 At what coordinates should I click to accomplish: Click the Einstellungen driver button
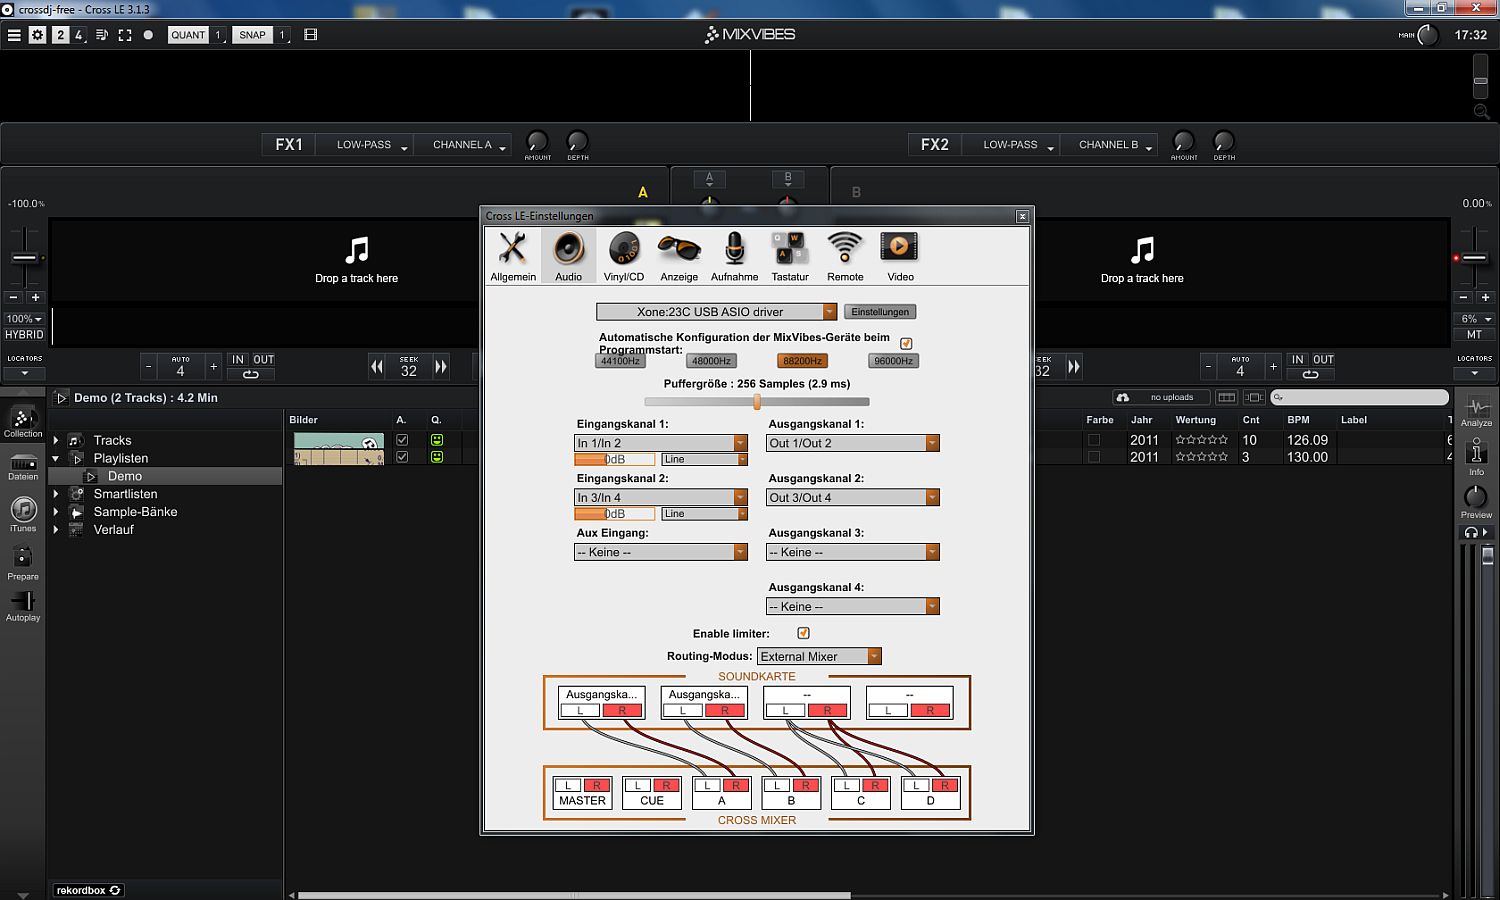pyautogui.click(x=880, y=312)
